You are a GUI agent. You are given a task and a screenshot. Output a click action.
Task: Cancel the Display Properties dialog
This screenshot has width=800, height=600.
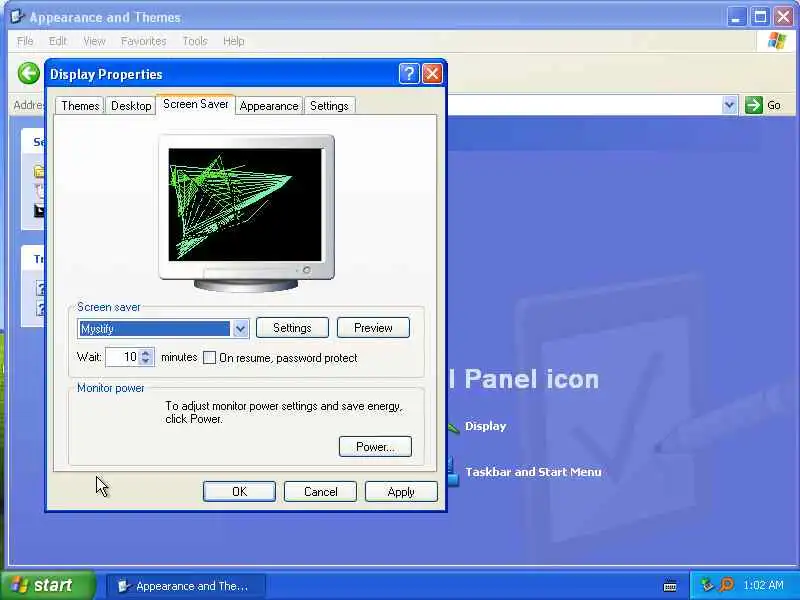320,491
